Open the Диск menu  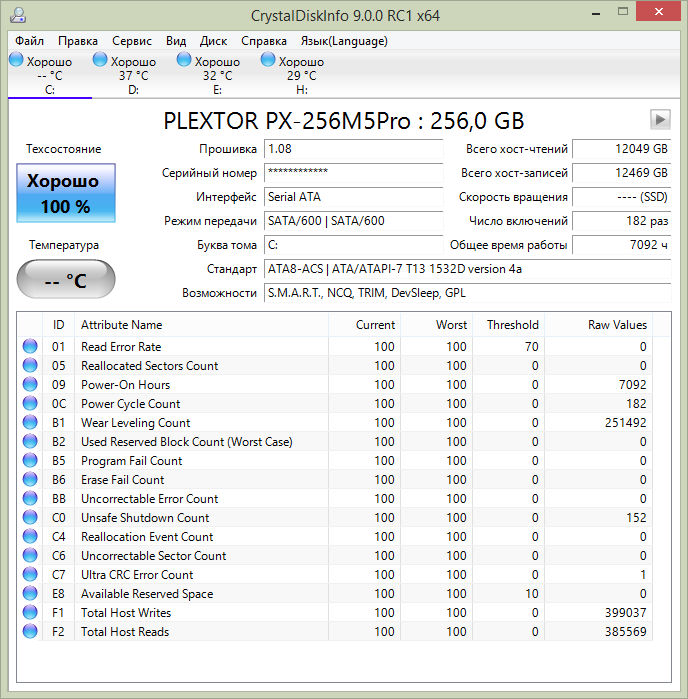tap(213, 41)
